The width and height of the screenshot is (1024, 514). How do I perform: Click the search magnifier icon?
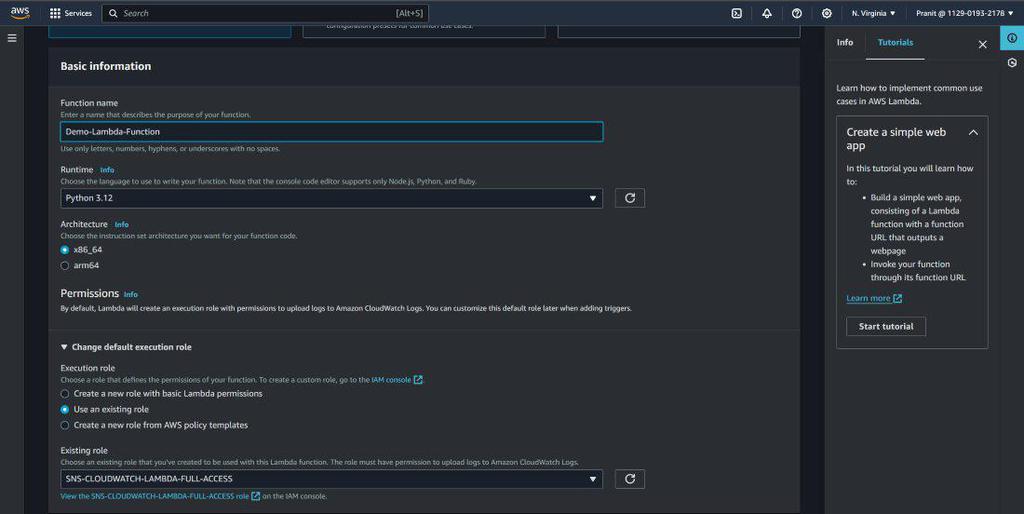click(113, 13)
